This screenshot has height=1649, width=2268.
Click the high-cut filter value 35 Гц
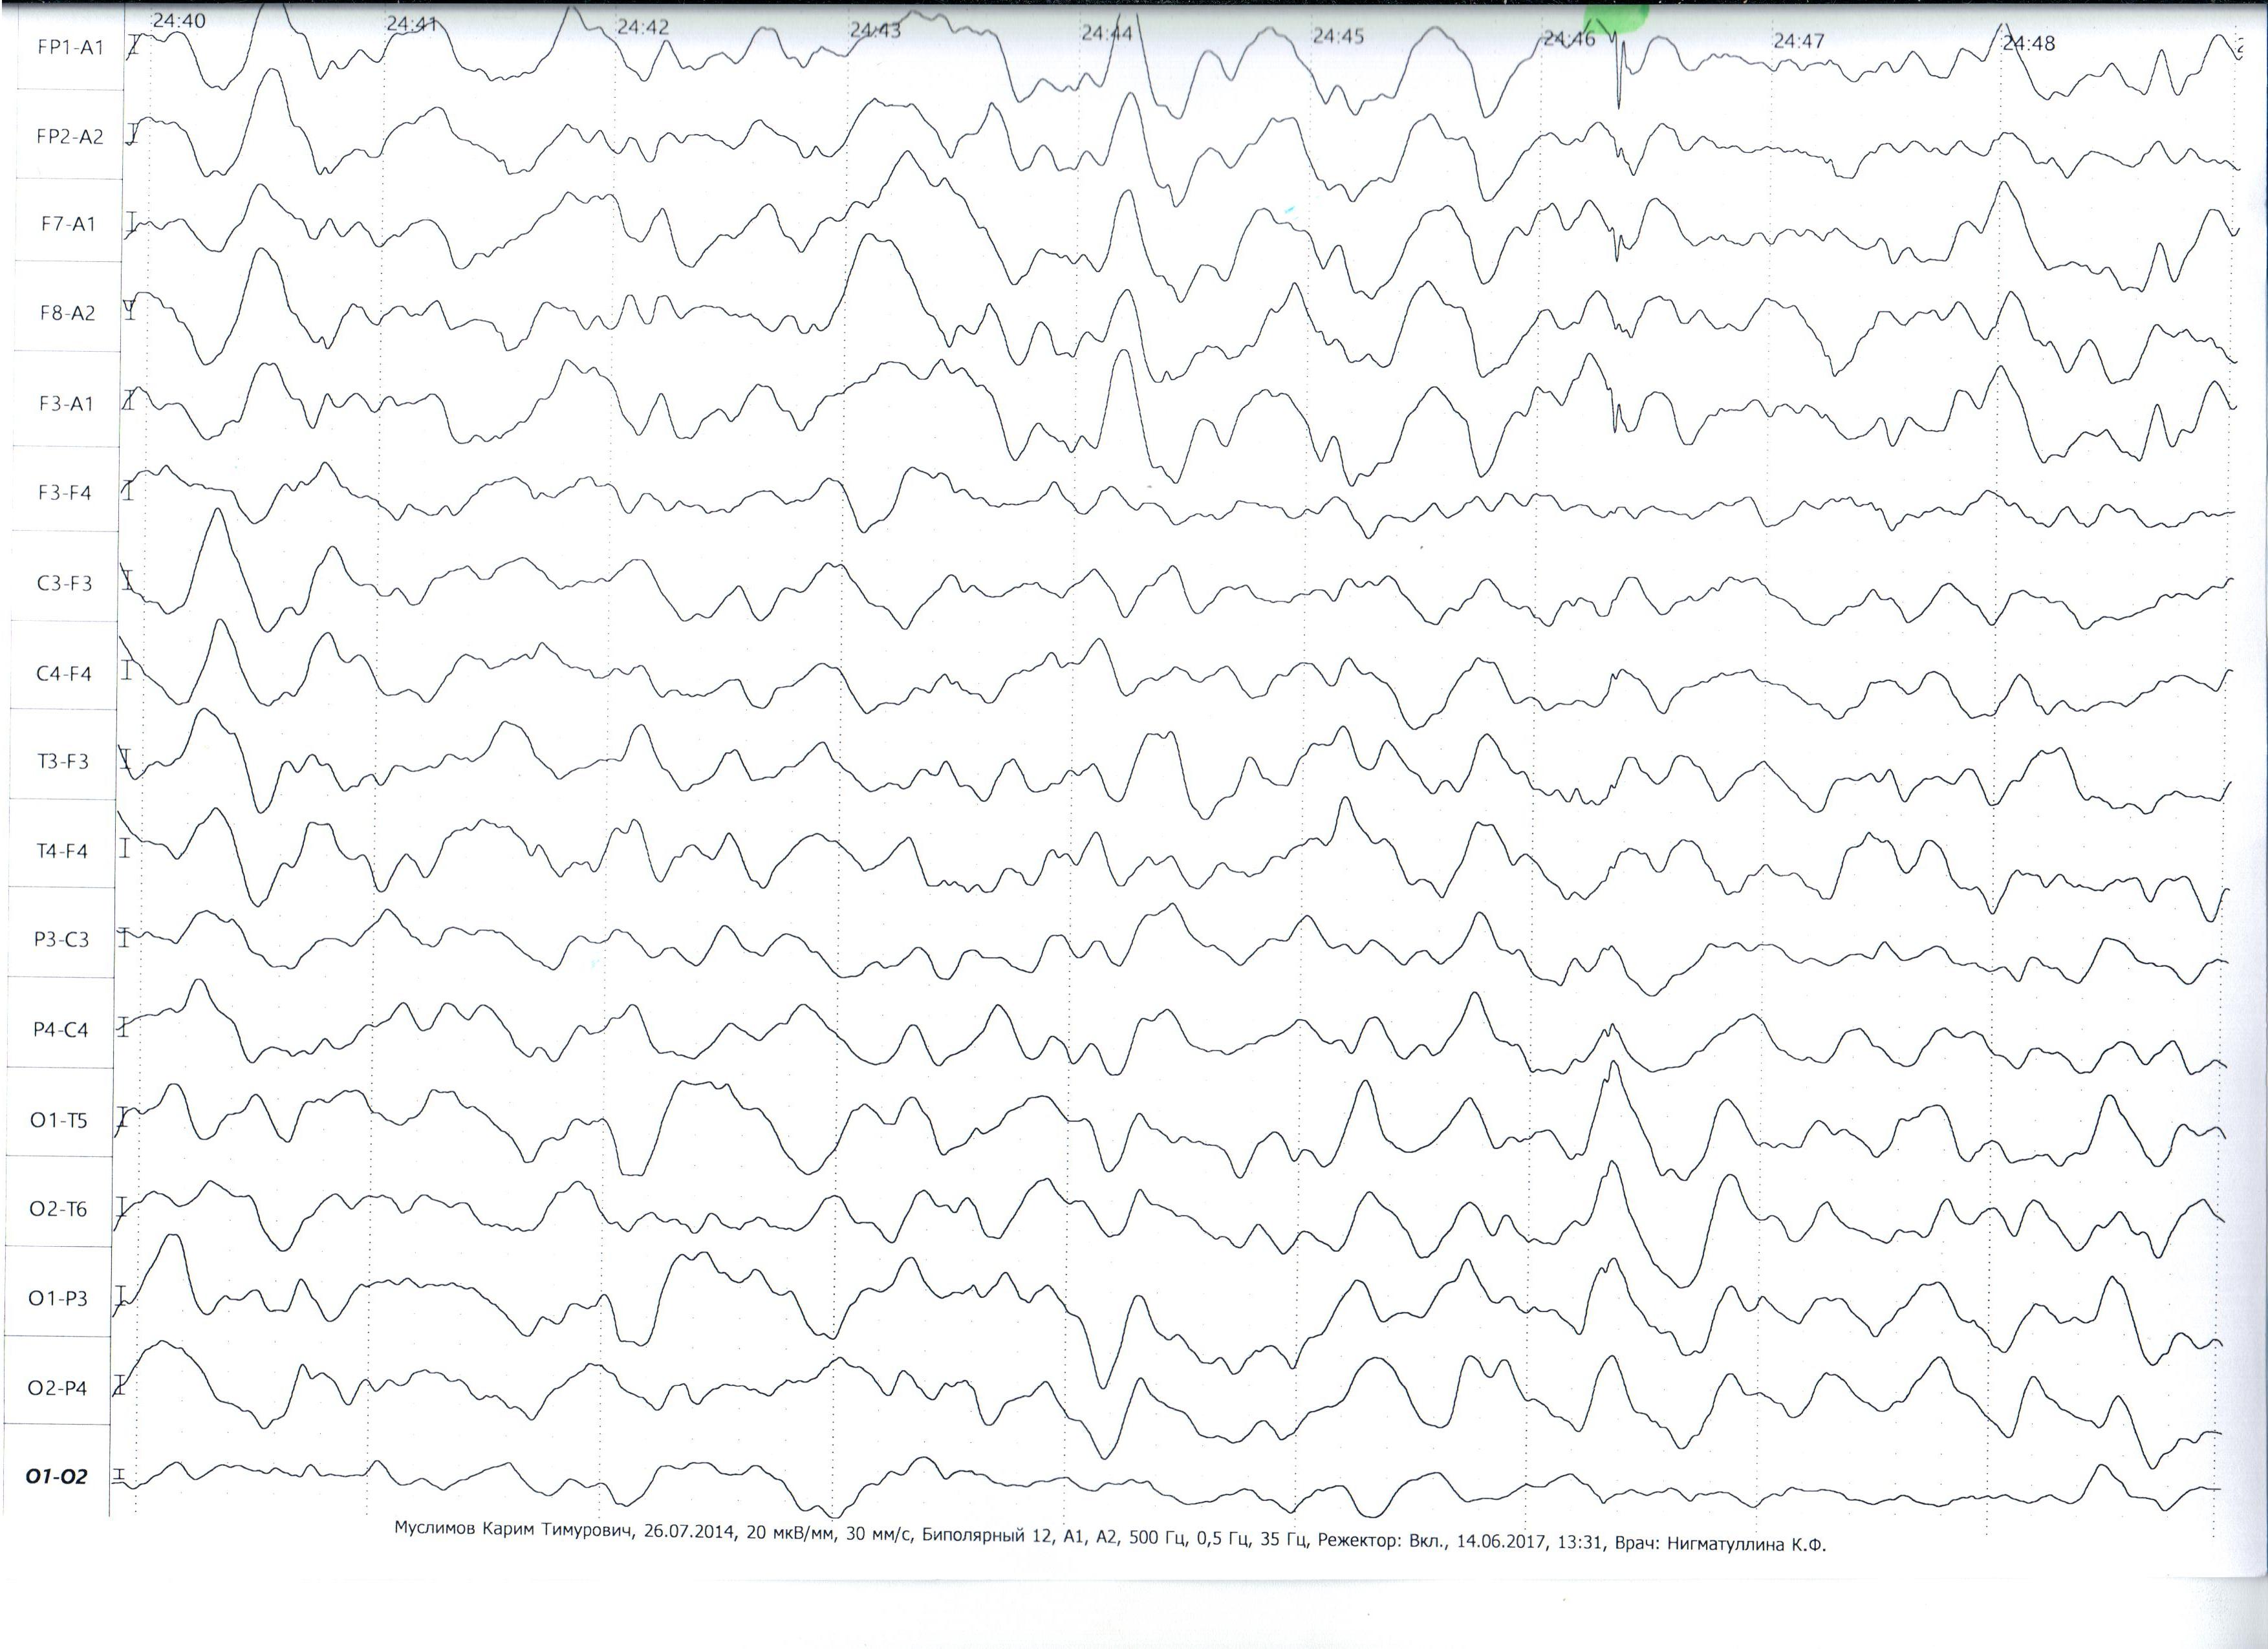(x=1285, y=1539)
